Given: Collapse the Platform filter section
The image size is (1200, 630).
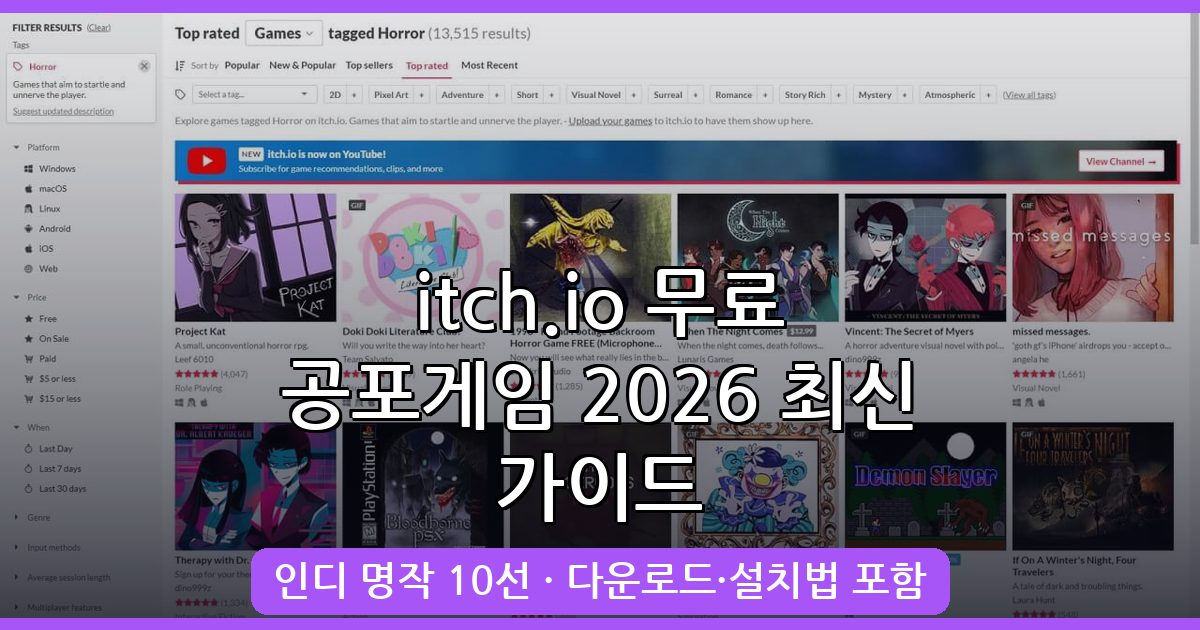Looking at the screenshot, I should tap(17, 147).
